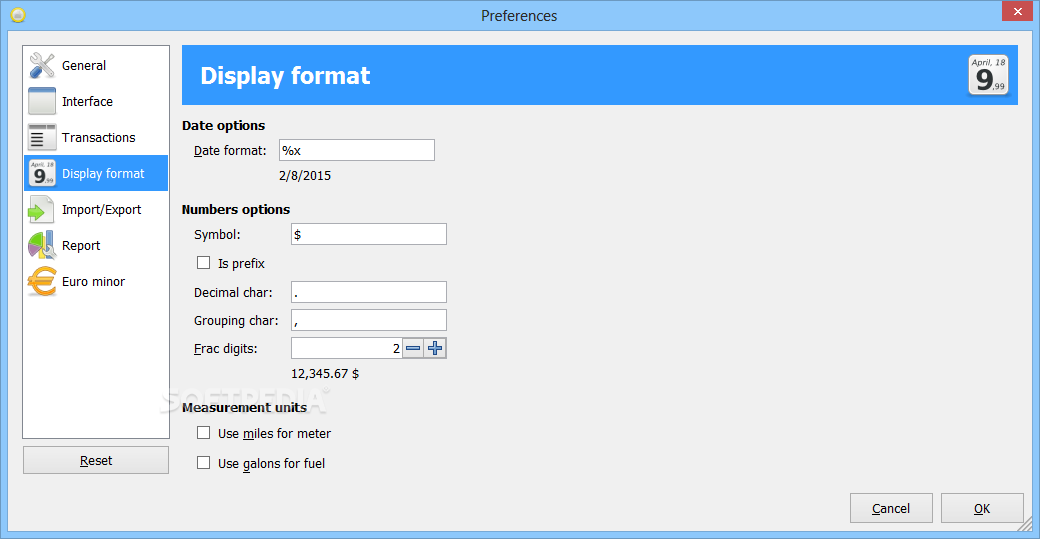This screenshot has width=1040, height=539.
Task: Click the Date format: label
Action: [230, 150]
